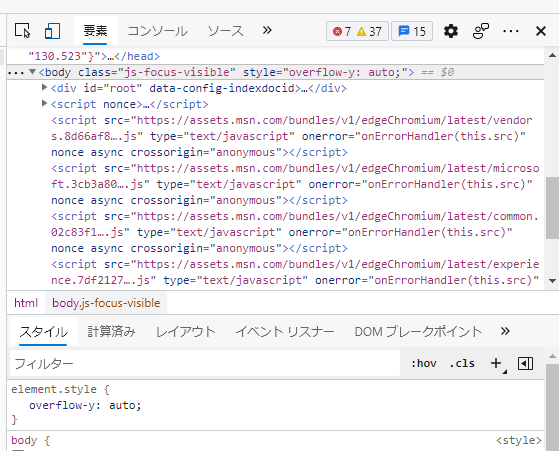Toggle the :hov element state panel
The height and width of the screenshot is (451, 559).
(424, 363)
